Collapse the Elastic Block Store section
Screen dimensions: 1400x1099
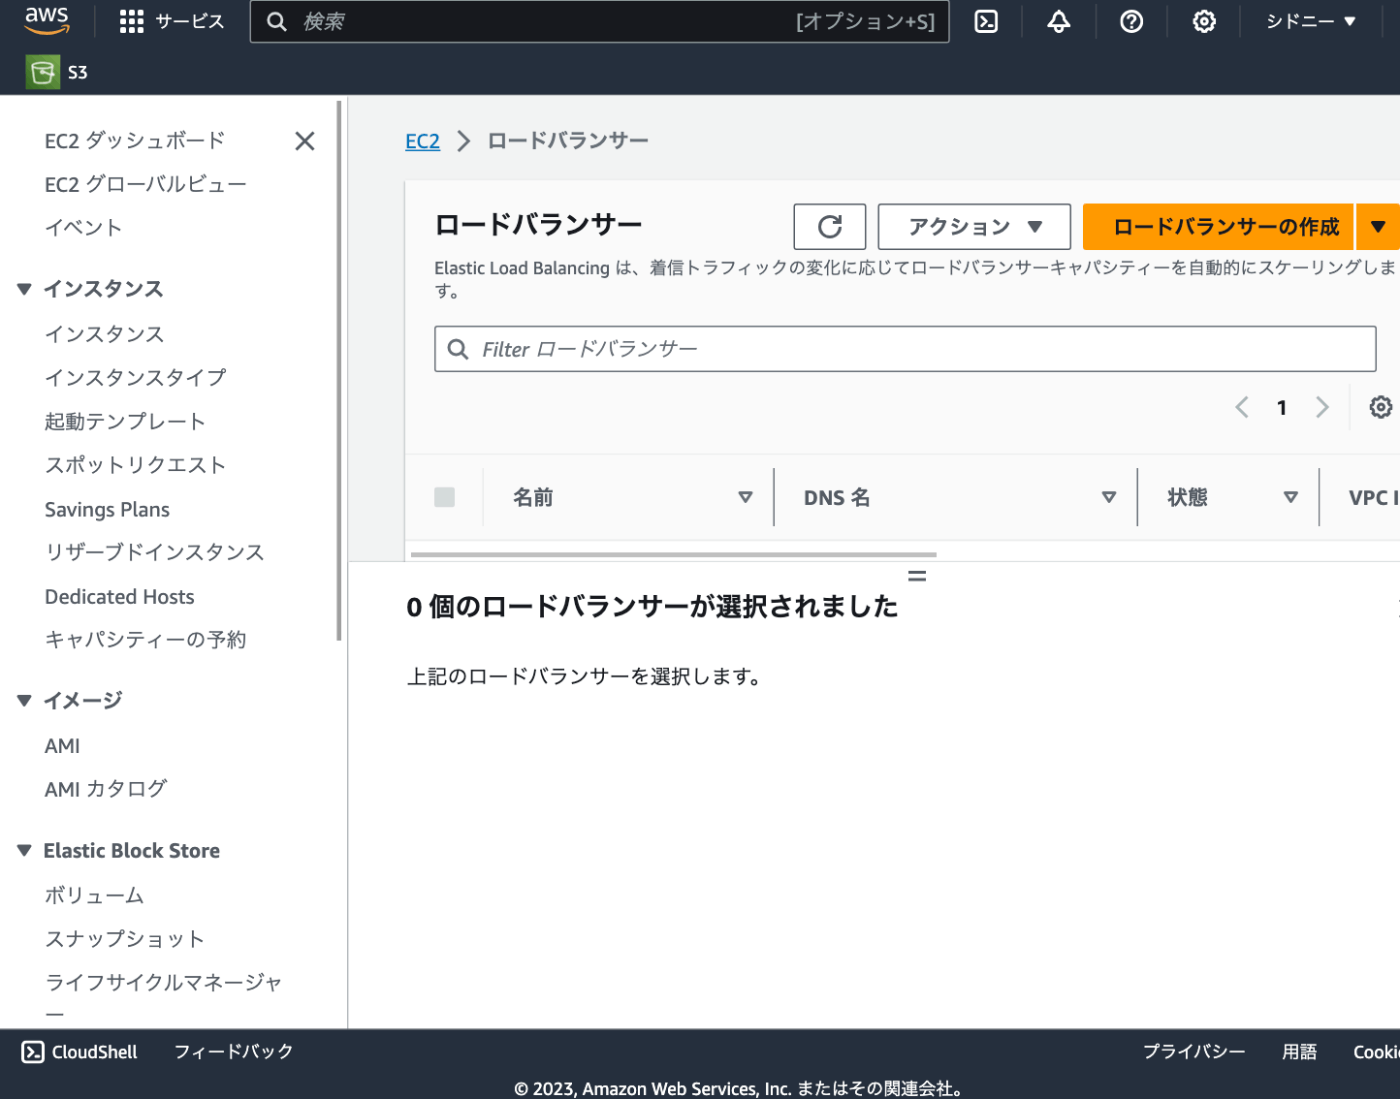(24, 851)
